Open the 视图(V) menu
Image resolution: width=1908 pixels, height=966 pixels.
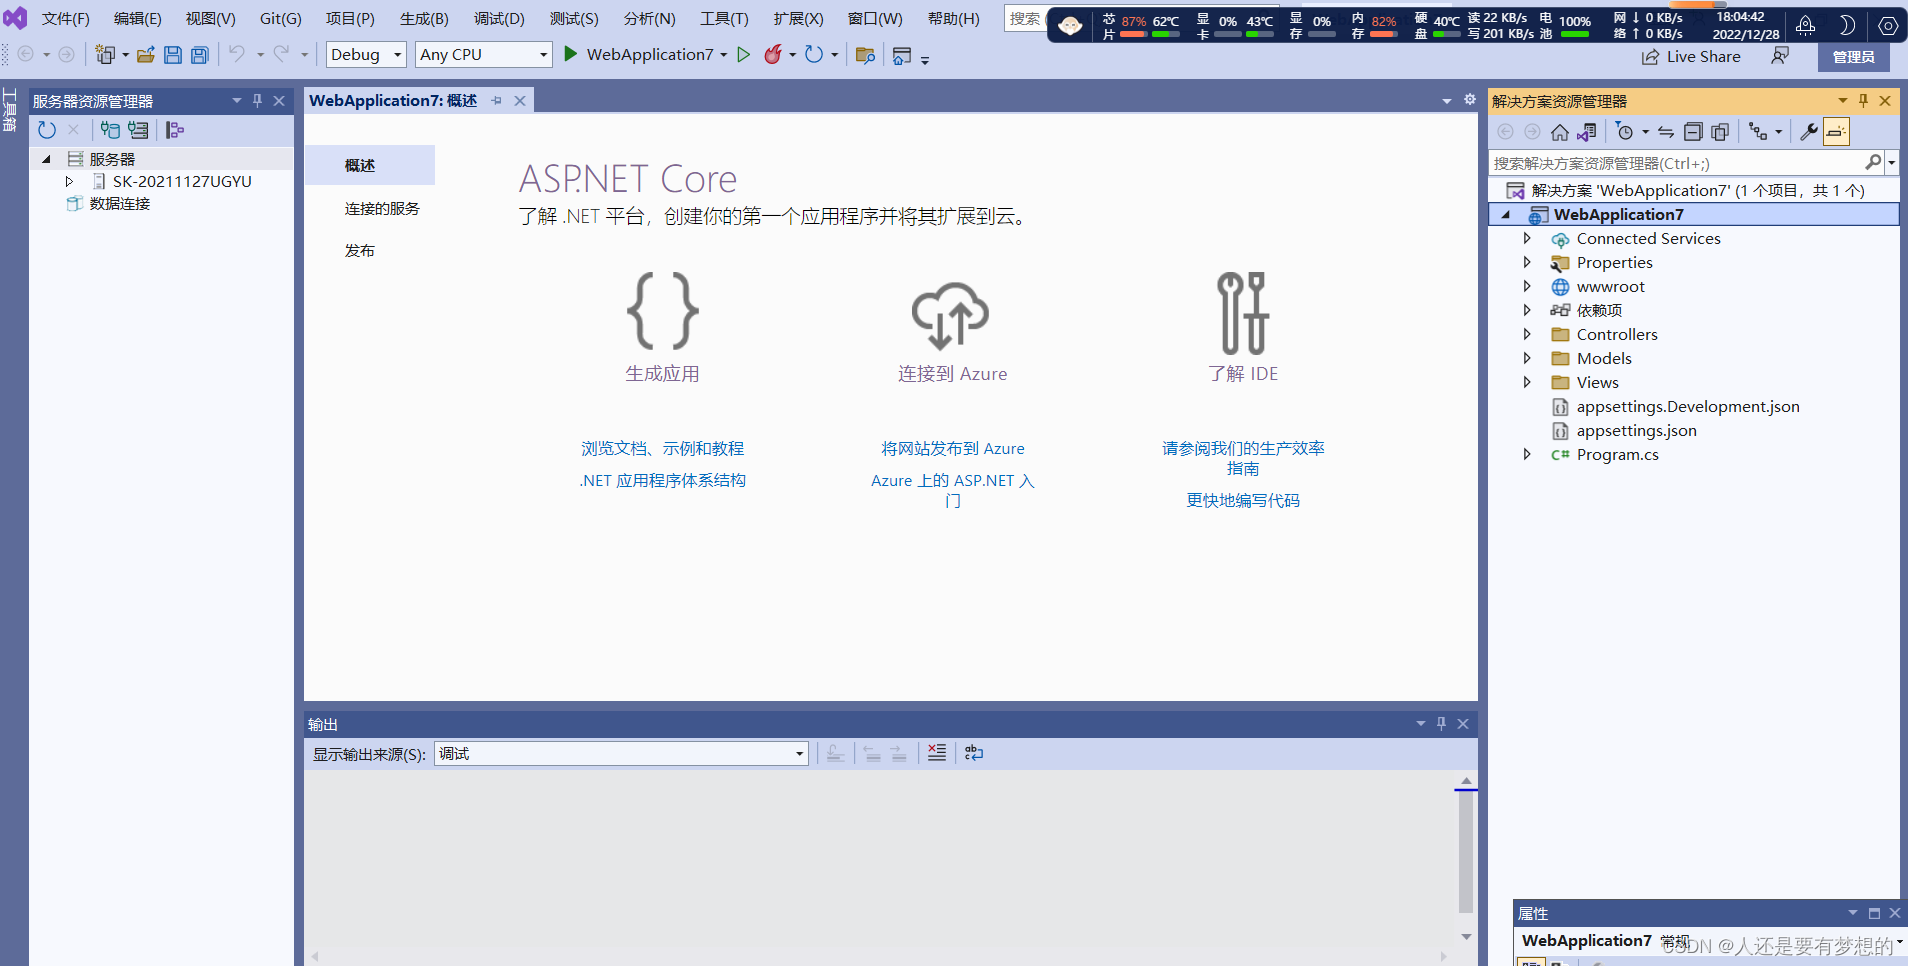click(210, 19)
